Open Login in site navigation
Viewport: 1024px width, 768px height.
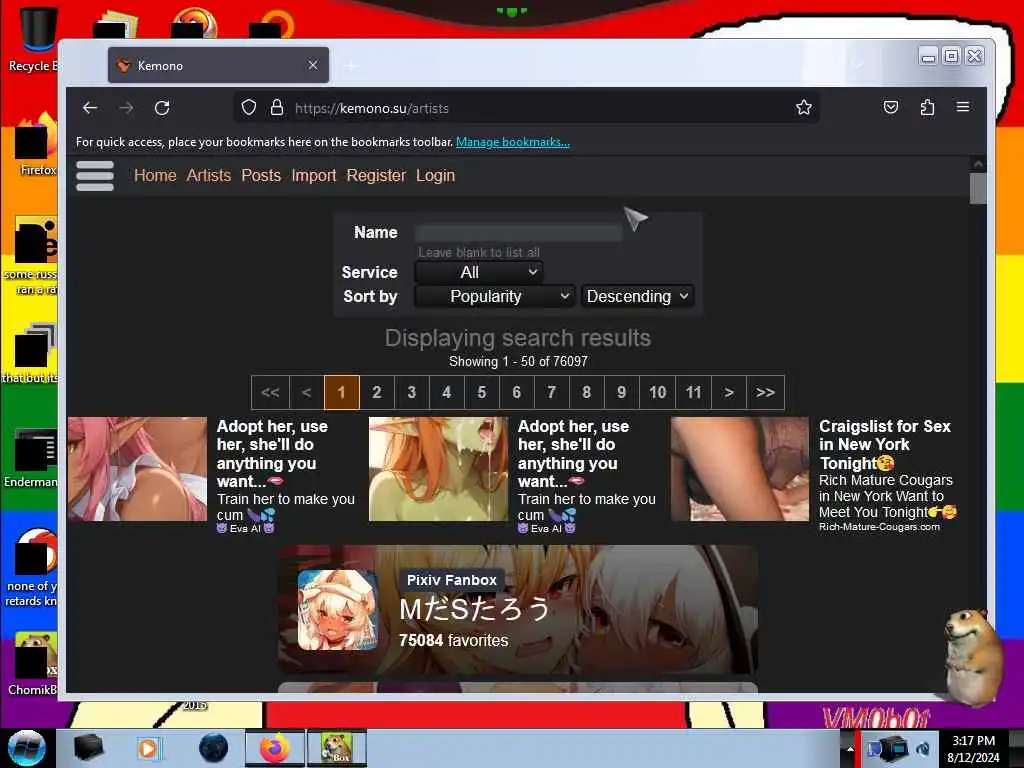pyautogui.click(x=436, y=176)
